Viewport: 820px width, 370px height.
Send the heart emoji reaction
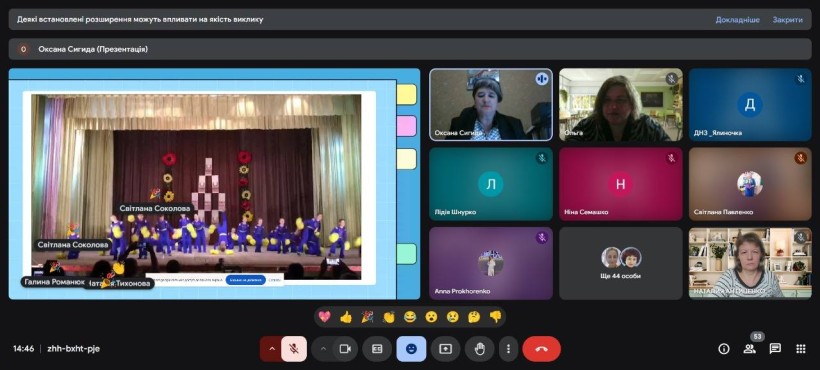(x=324, y=317)
